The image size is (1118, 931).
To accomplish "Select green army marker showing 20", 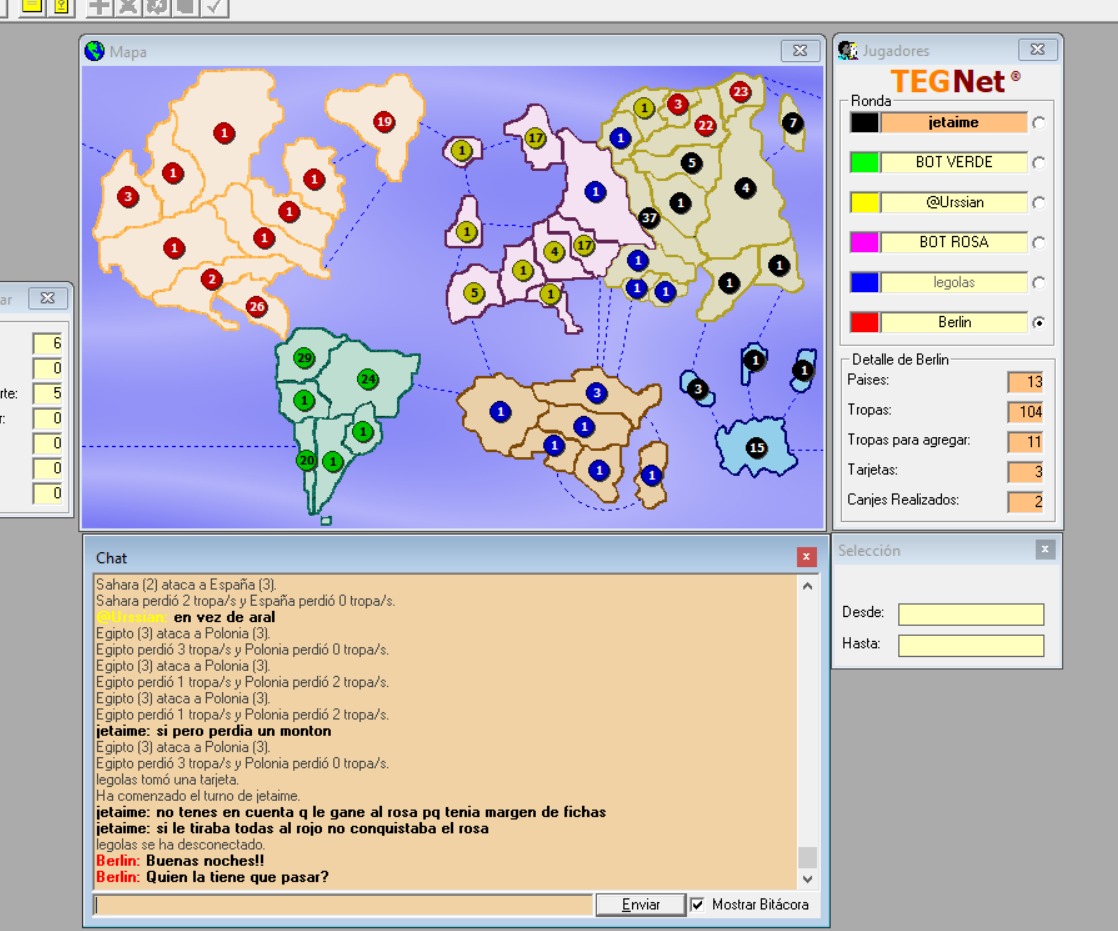I will click(x=307, y=461).
